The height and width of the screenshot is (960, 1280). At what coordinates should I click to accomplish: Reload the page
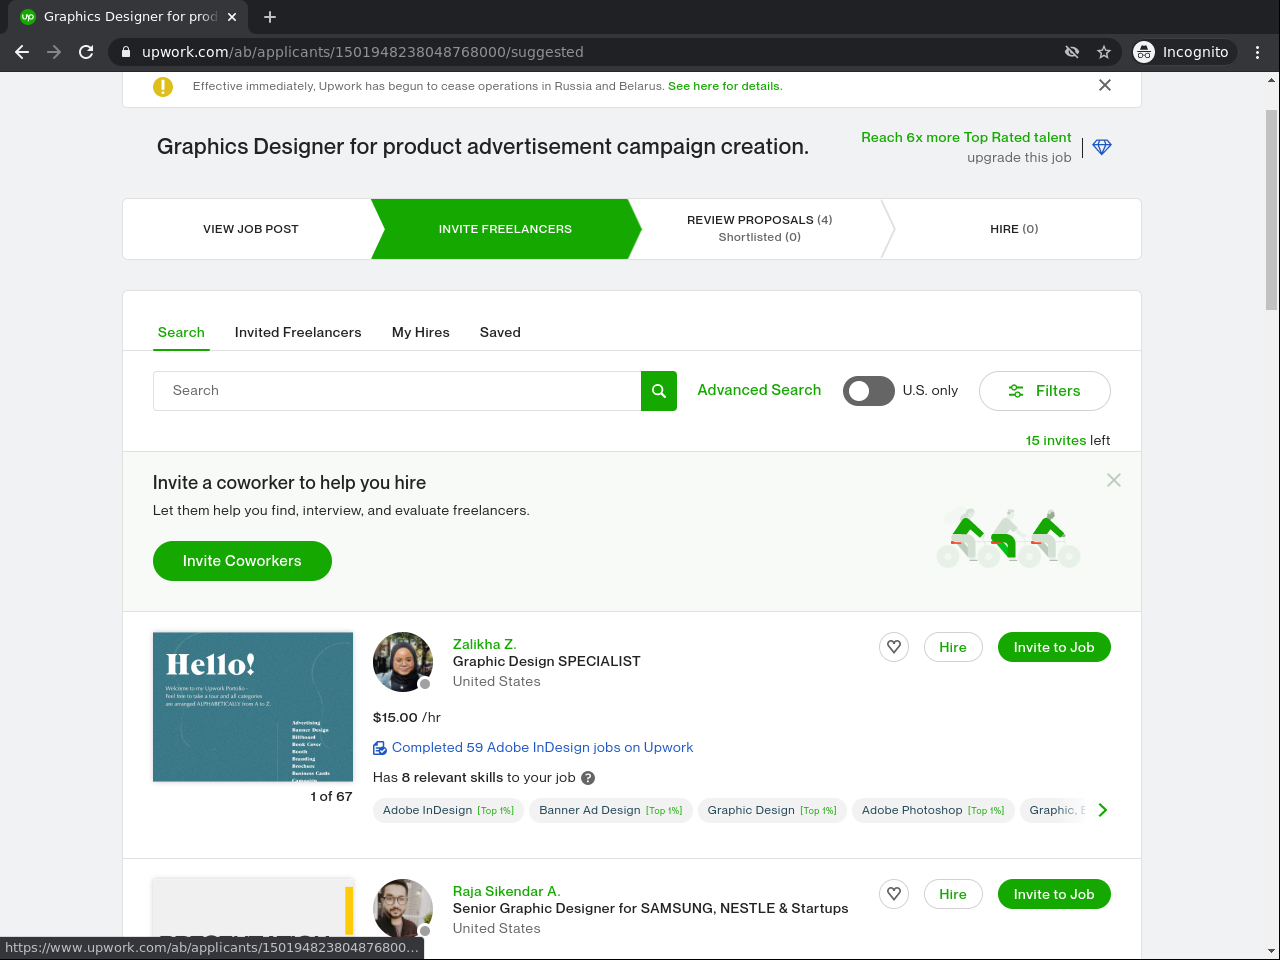point(86,52)
